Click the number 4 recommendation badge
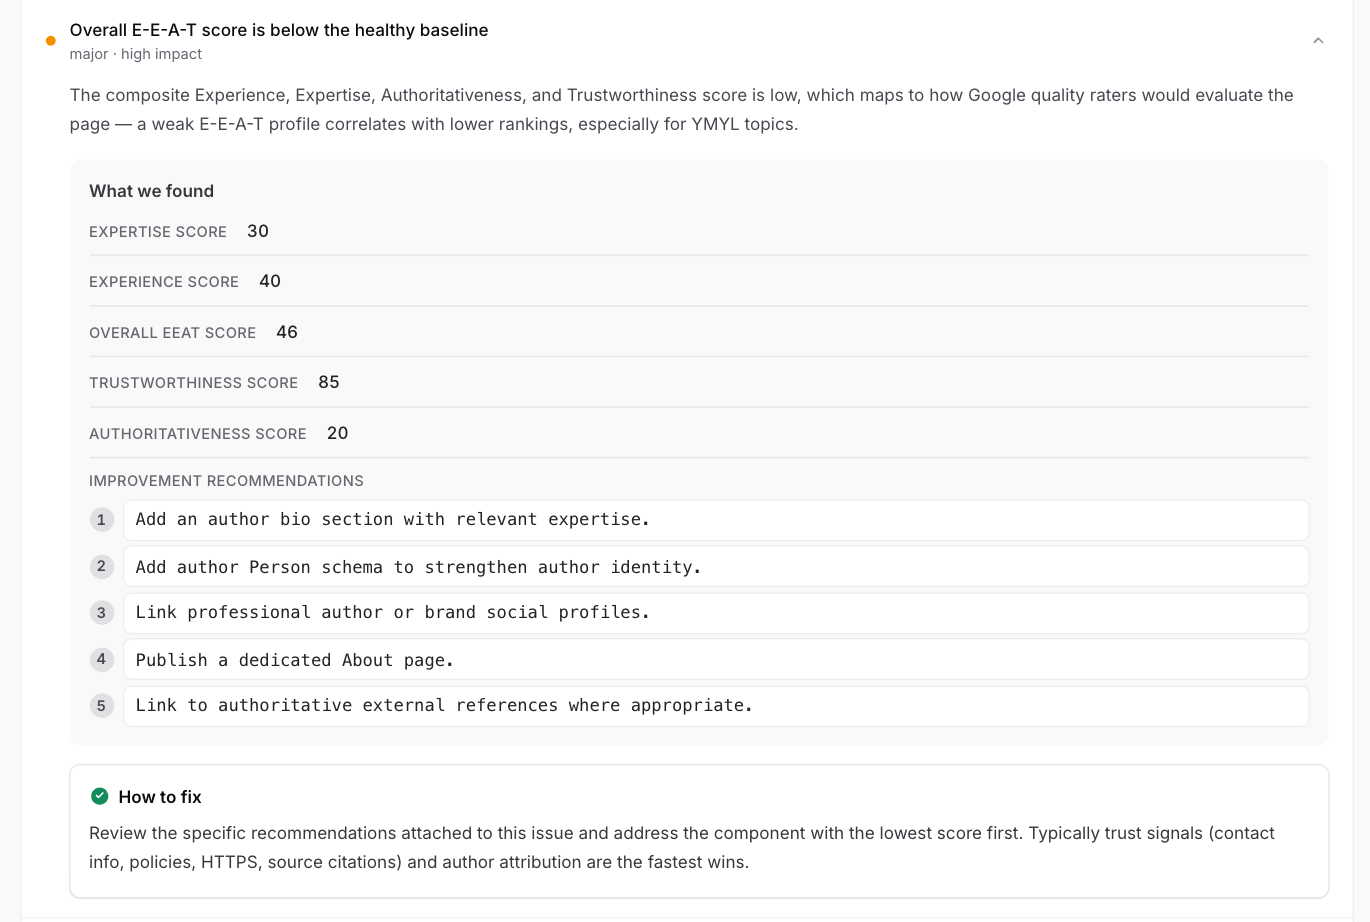This screenshot has width=1370, height=922. click(x=101, y=659)
